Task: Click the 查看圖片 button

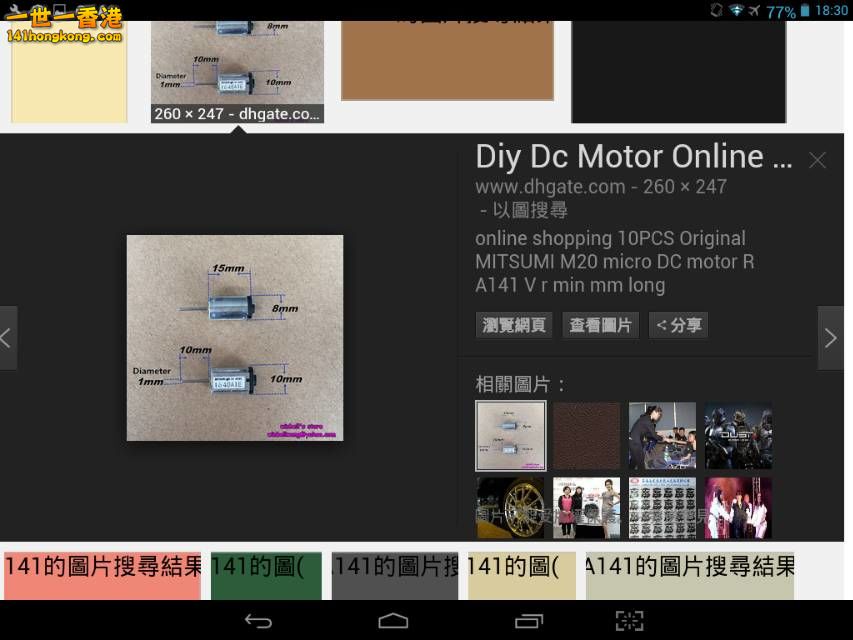Action: pyautogui.click(x=601, y=325)
